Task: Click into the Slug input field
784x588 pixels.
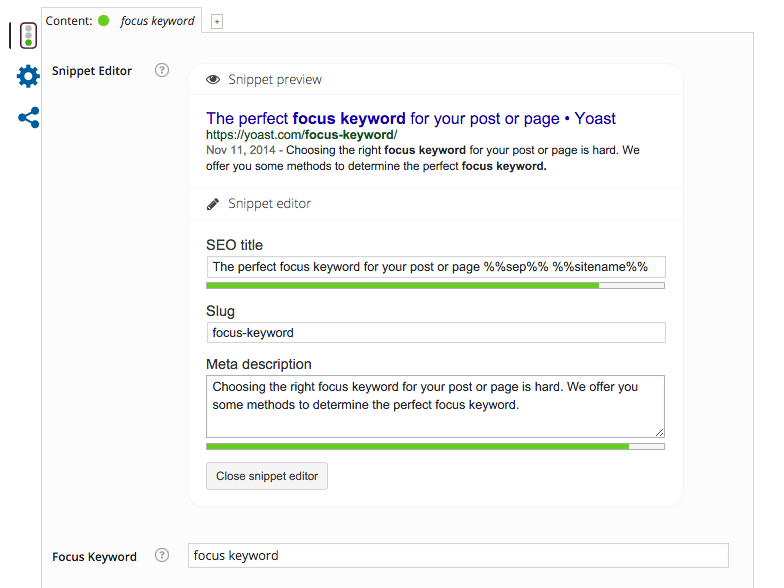Action: click(x=435, y=332)
